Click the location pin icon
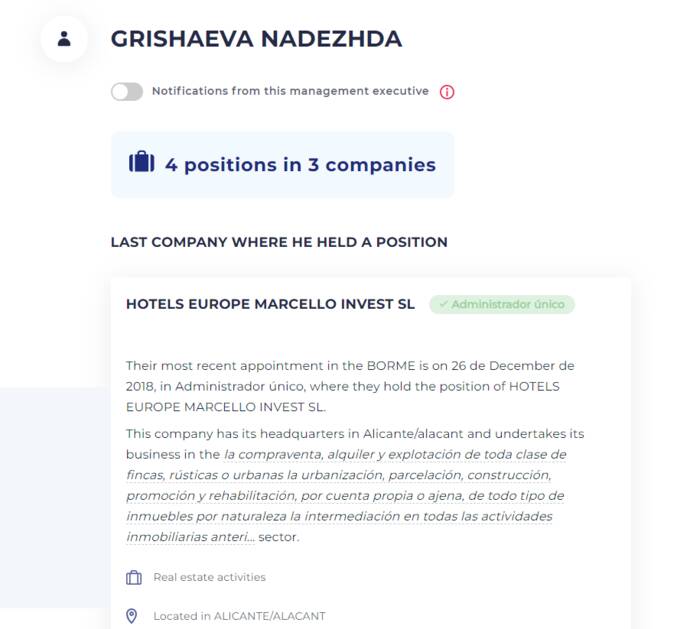 (133, 616)
